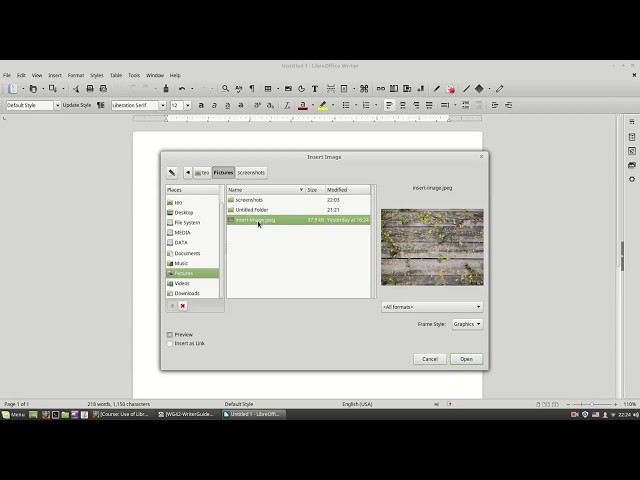
Task: Click the Clear Direct Formatting icon
Action: [x=287, y=105]
